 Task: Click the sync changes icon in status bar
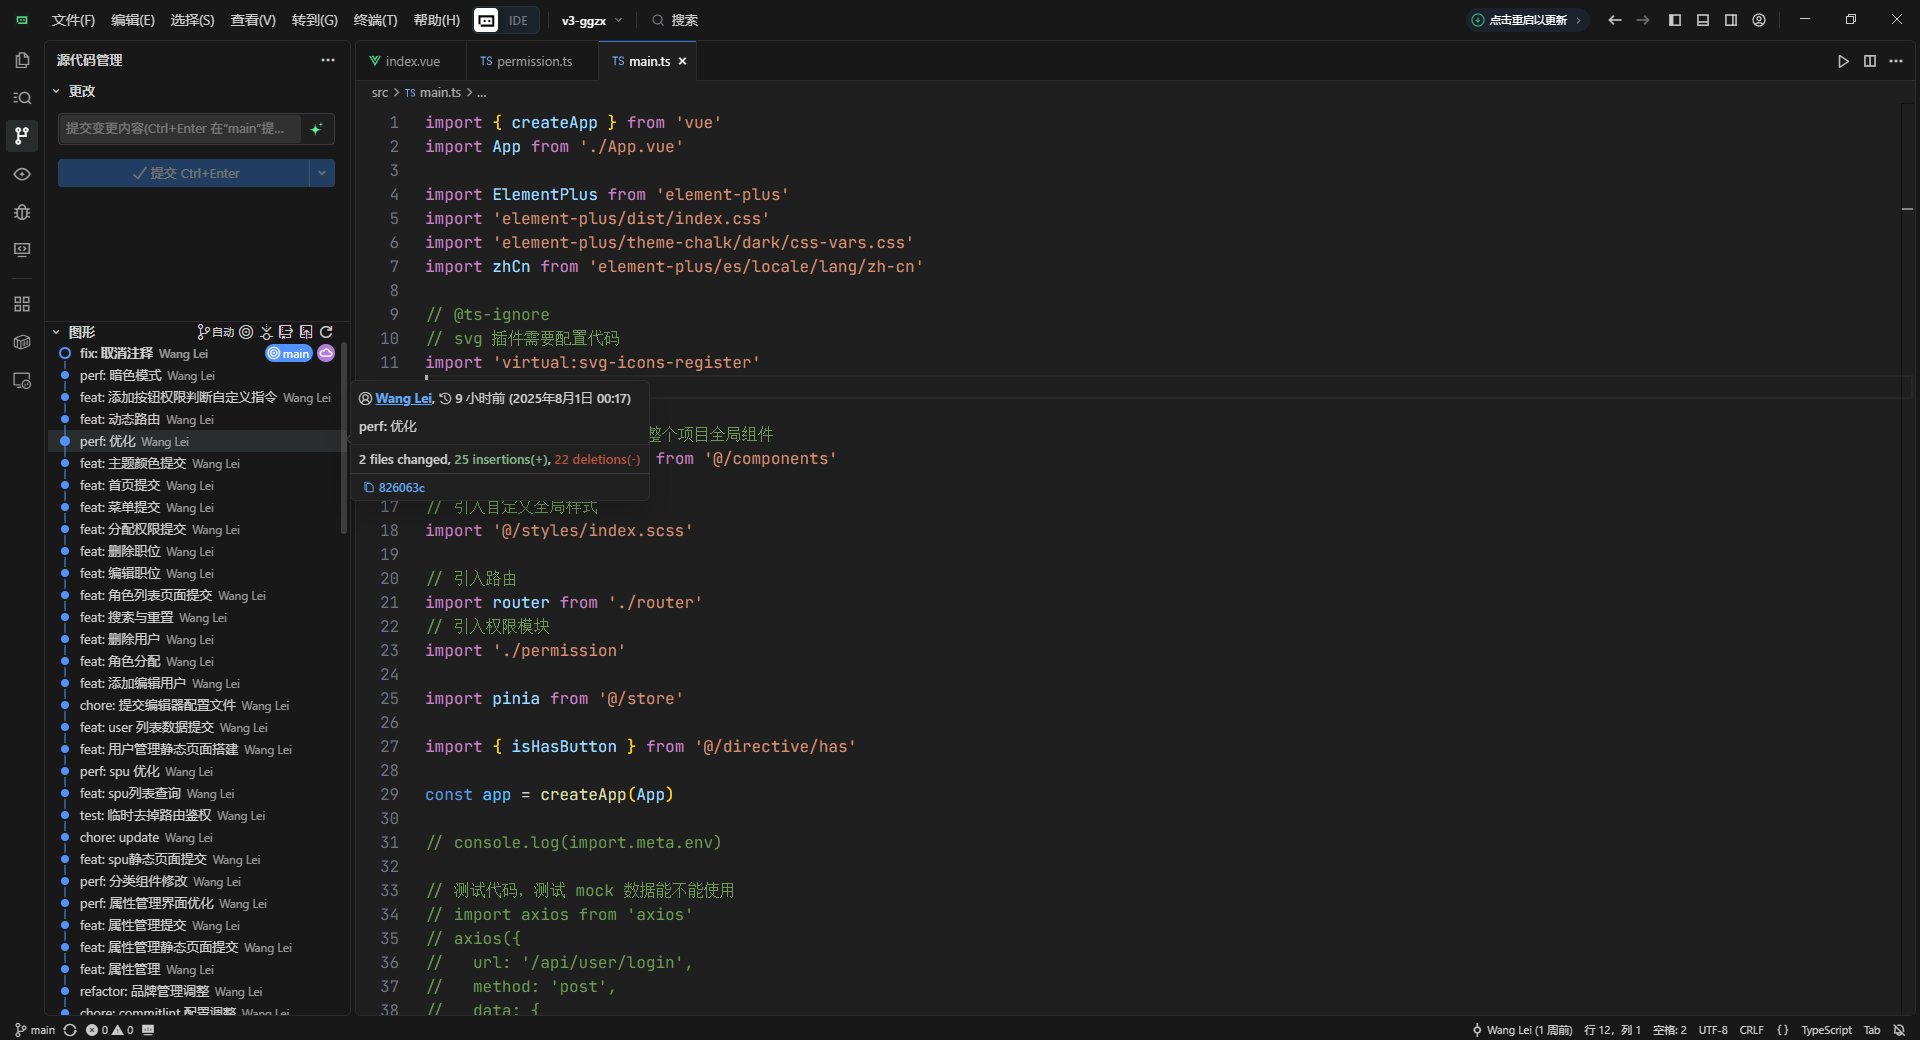[70, 1030]
